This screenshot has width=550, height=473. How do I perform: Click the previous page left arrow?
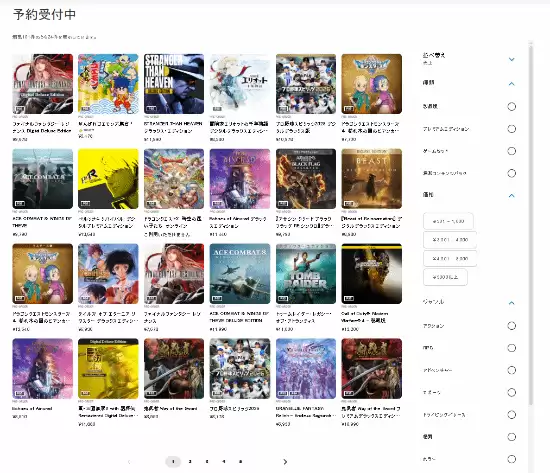pyautogui.click(x=129, y=462)
